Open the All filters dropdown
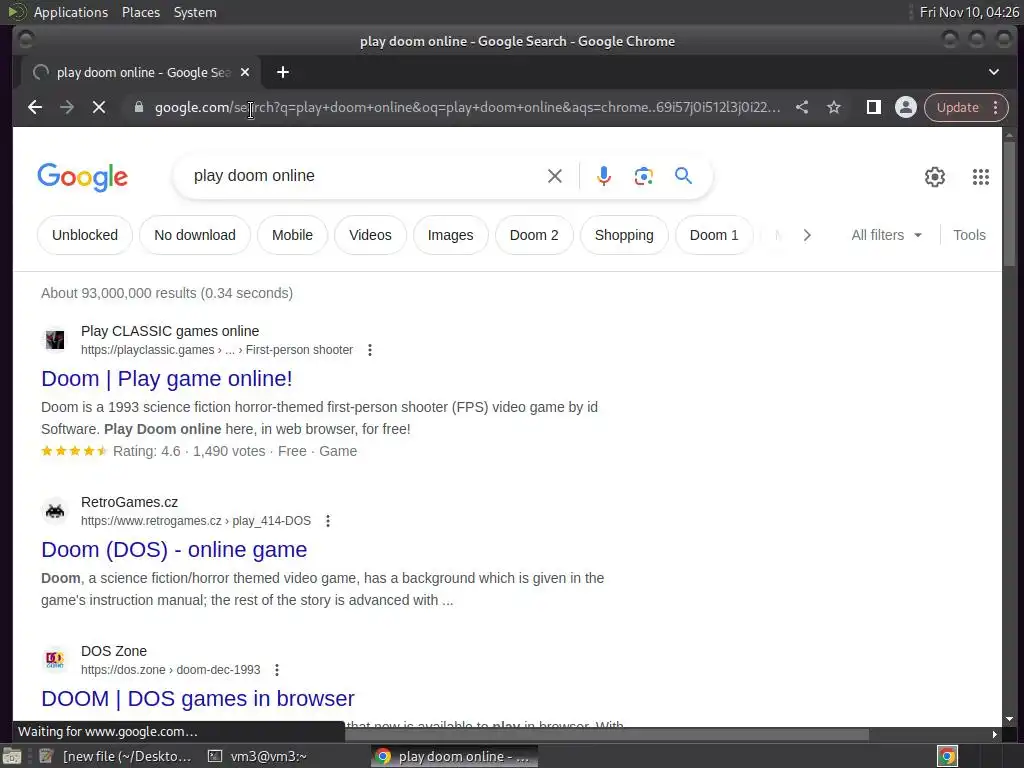The image size is (1024, 768). (886, 235)
